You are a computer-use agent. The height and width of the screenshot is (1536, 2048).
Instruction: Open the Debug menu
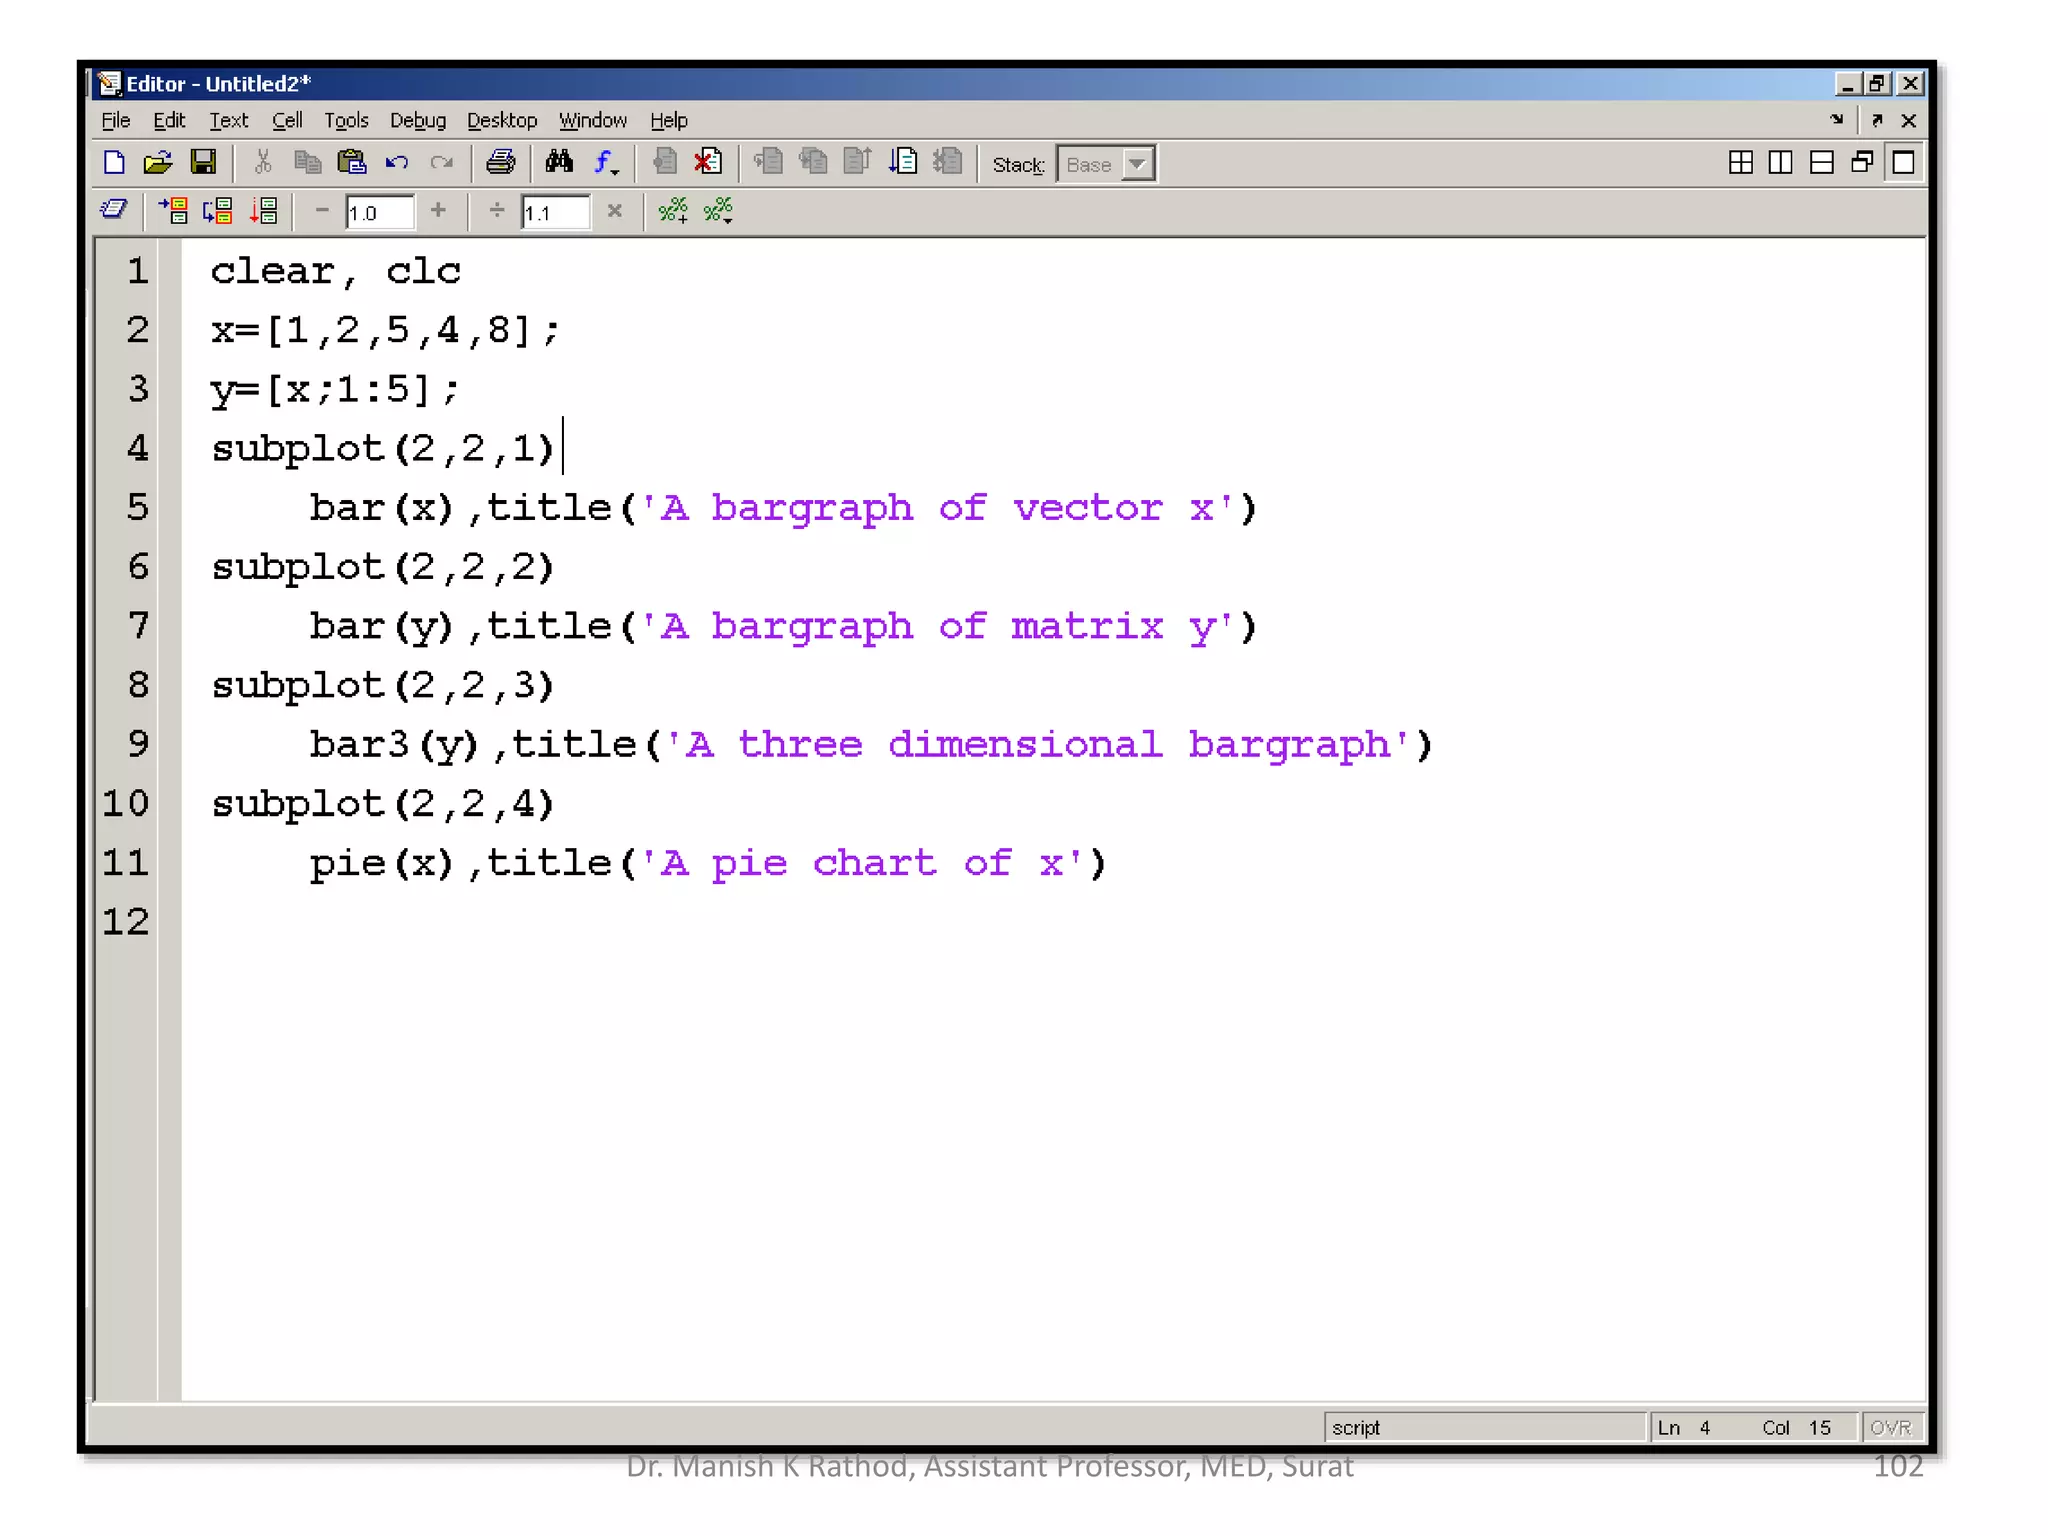click(417, 121)
